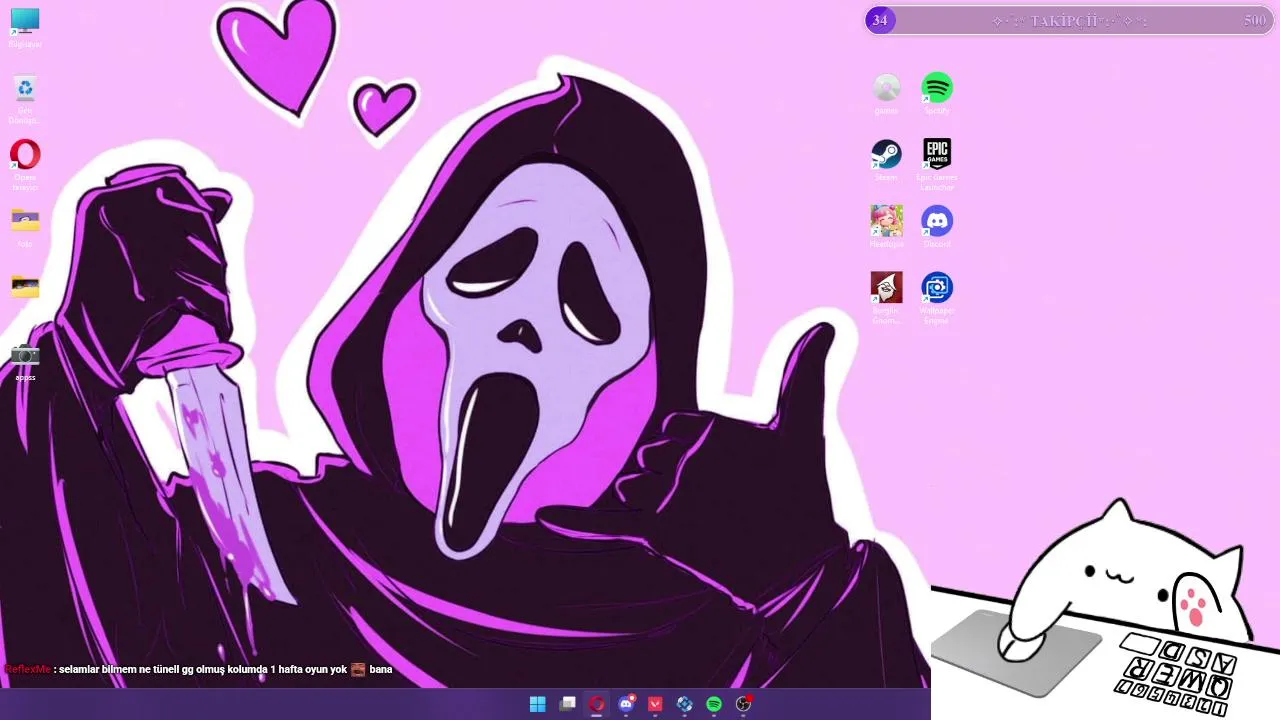1280x720 pixels.
Task: Switch to Opera in the taskbar
Action: pos(597,704)
